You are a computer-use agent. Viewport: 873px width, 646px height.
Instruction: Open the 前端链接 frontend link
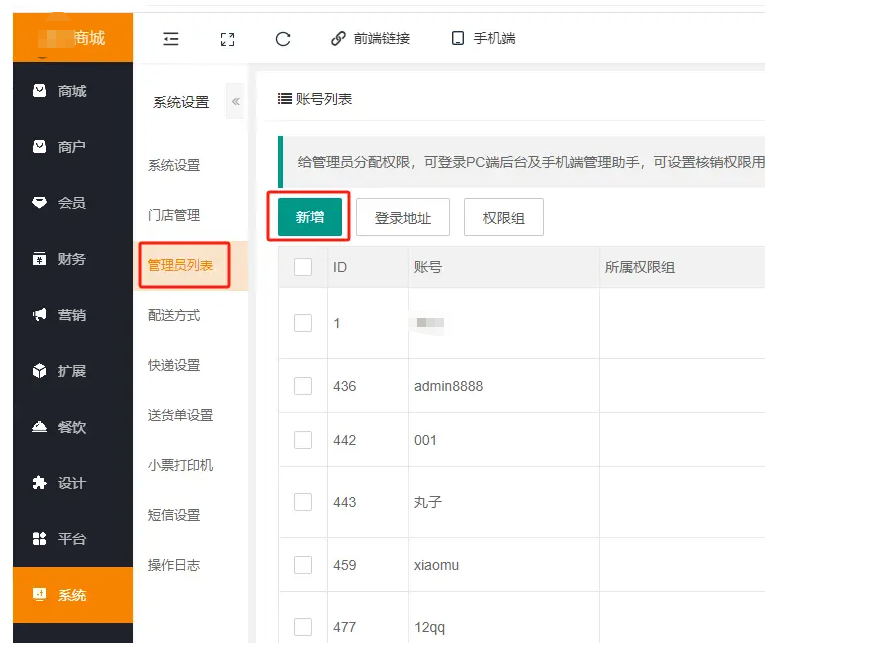click(x=370, y=39)
